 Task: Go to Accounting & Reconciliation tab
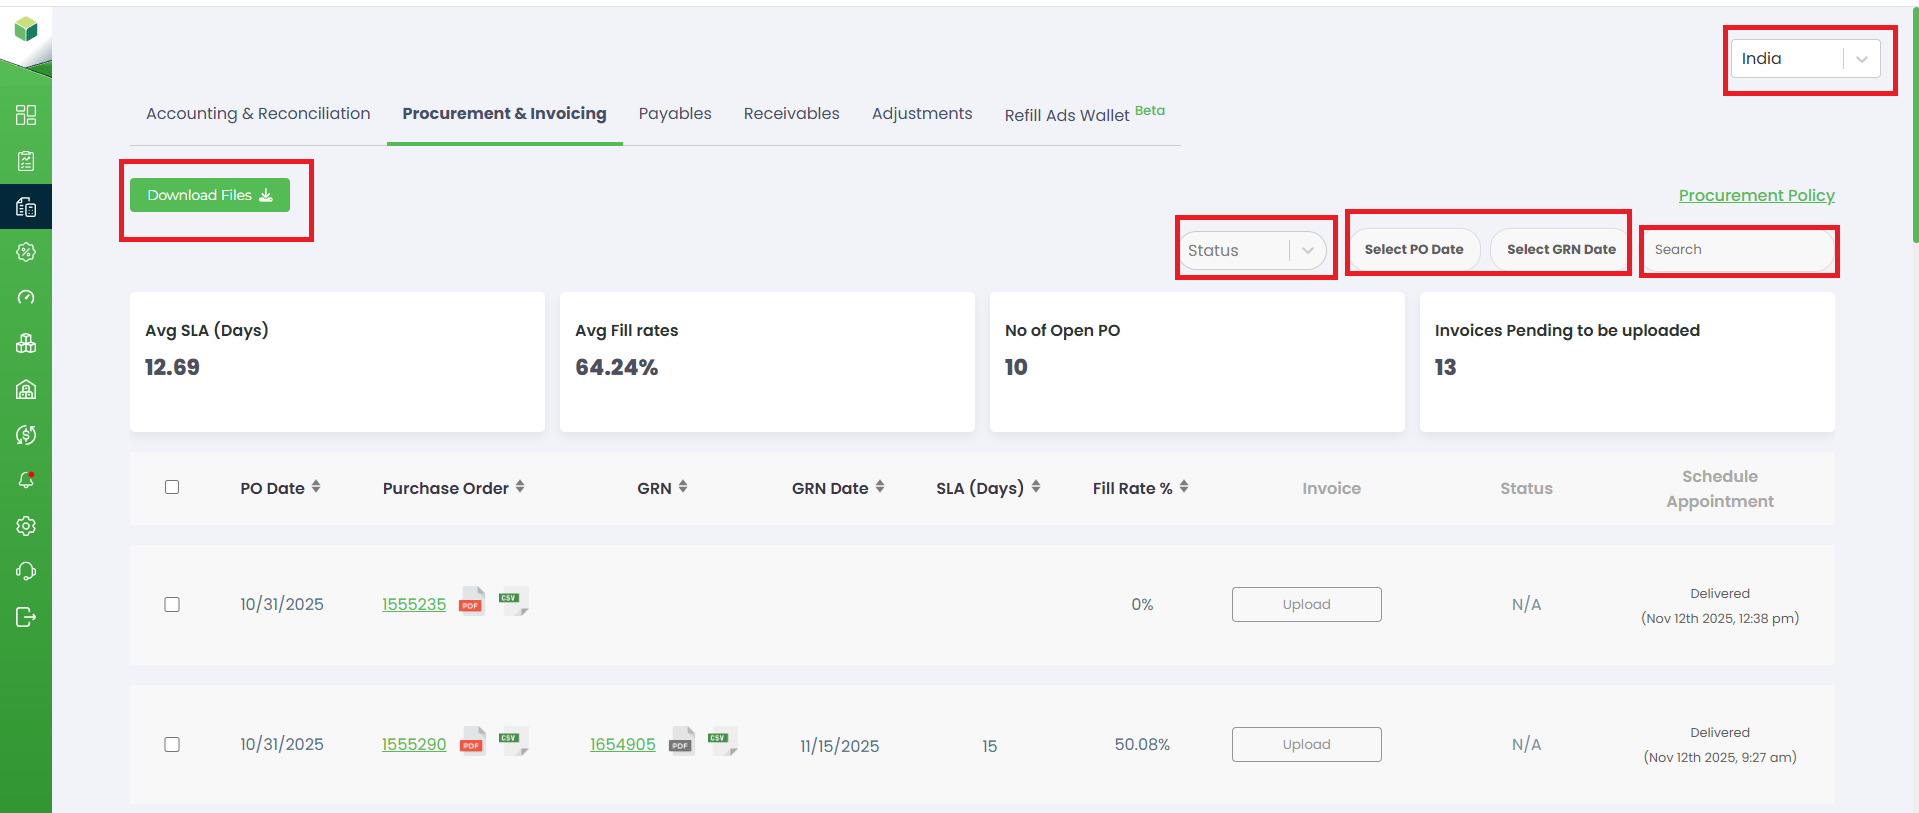pyautogui.click(x=258, y=114)
